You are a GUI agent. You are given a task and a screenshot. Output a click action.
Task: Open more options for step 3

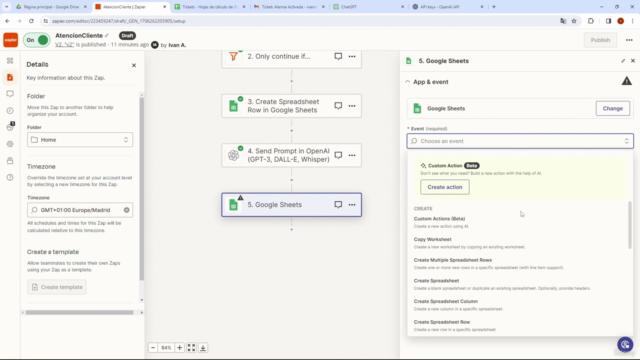point(352,106)
